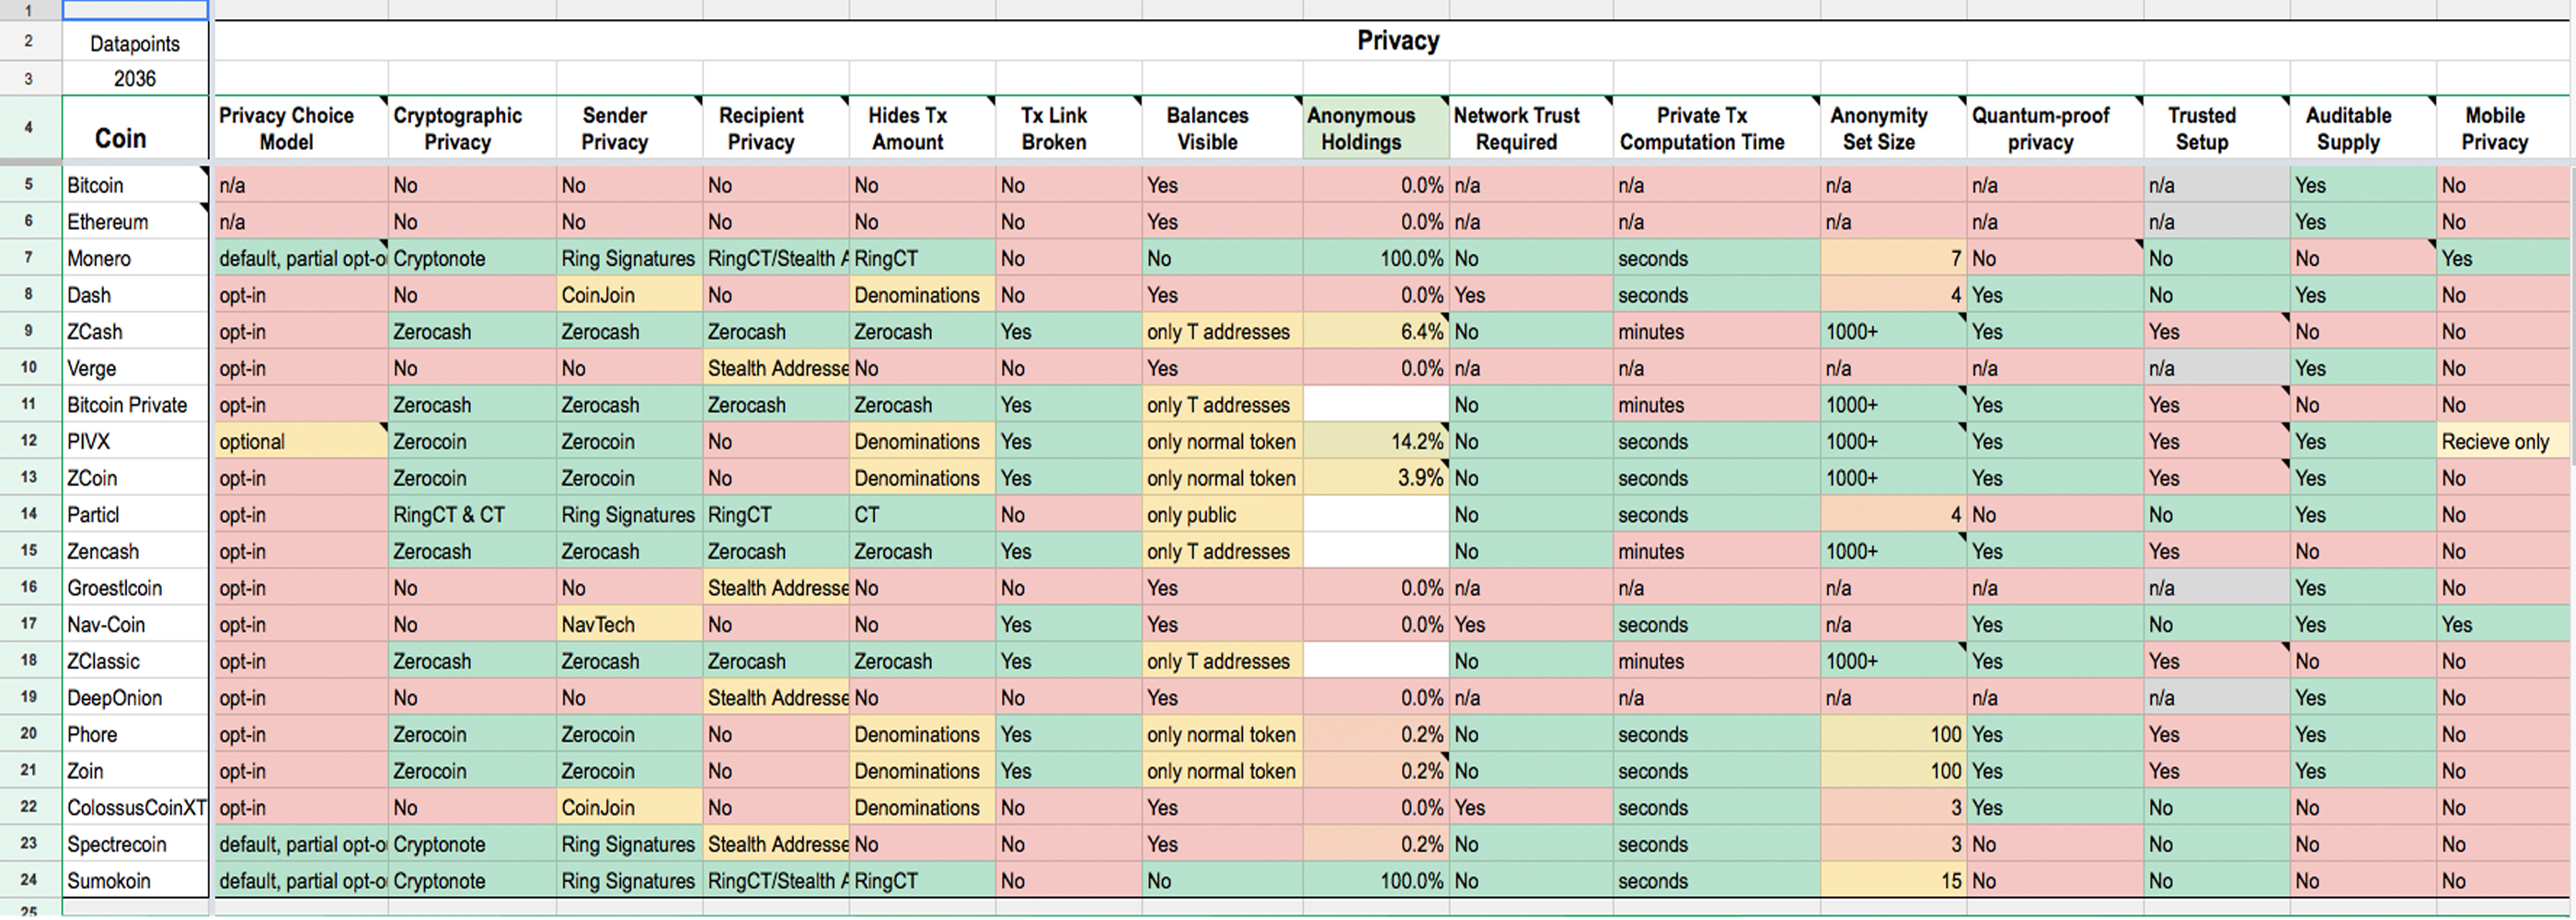Select ZCash's 6.4% Anonymous Holdings cell
Screen dimensions: 2576x920
(1375, 331)
